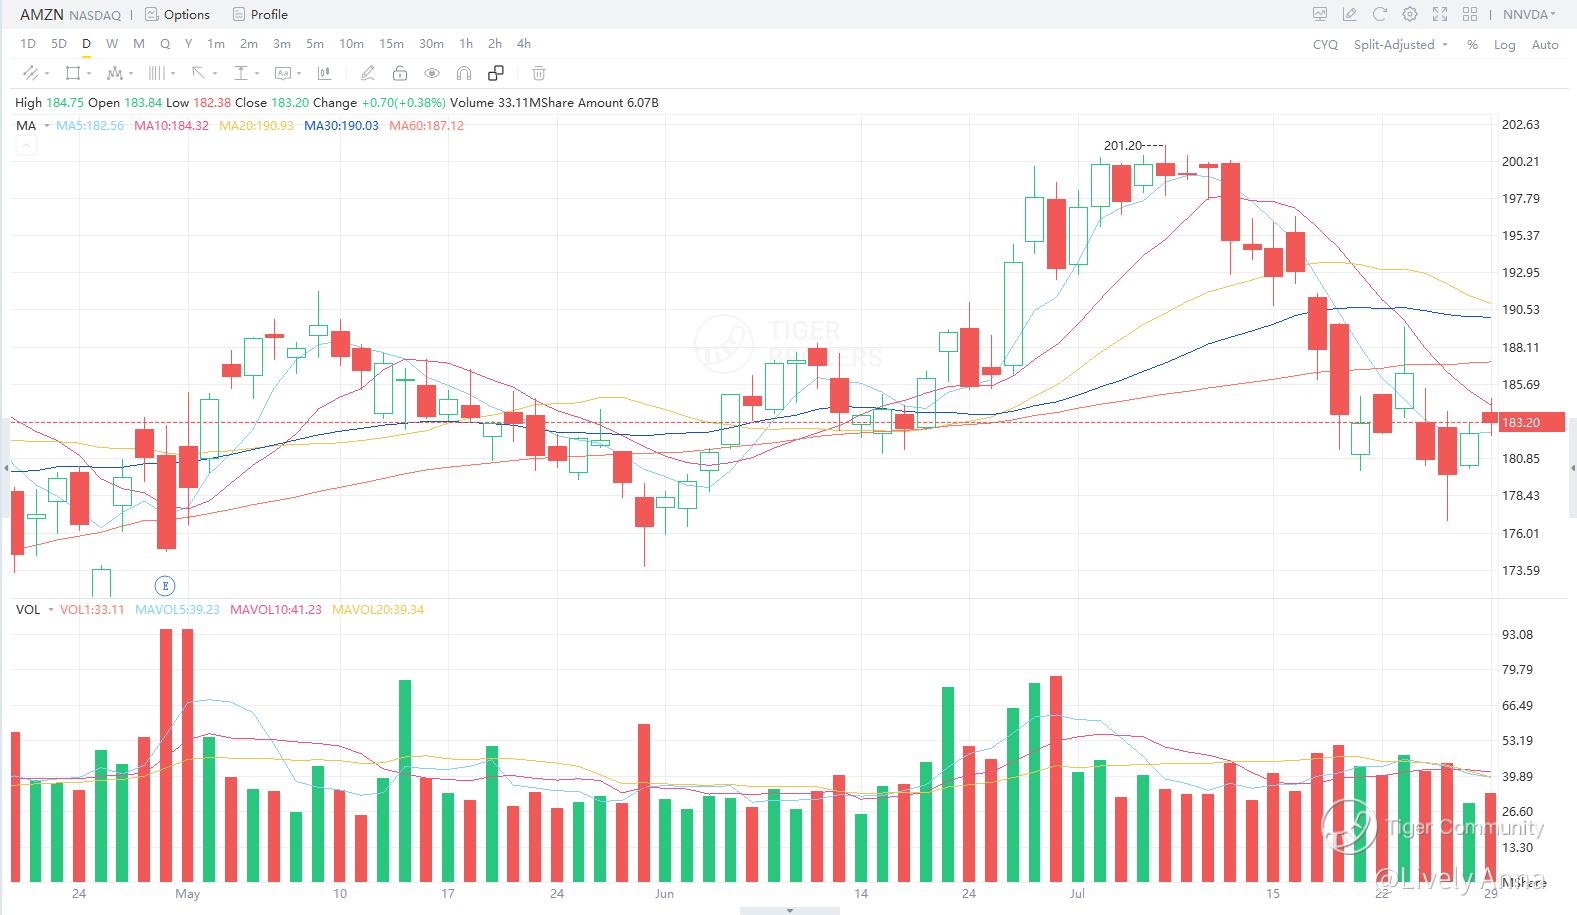Expand the left side panel arrow
The height and width of the screenshot is (915, 1577).
click(x=6, y=467)
